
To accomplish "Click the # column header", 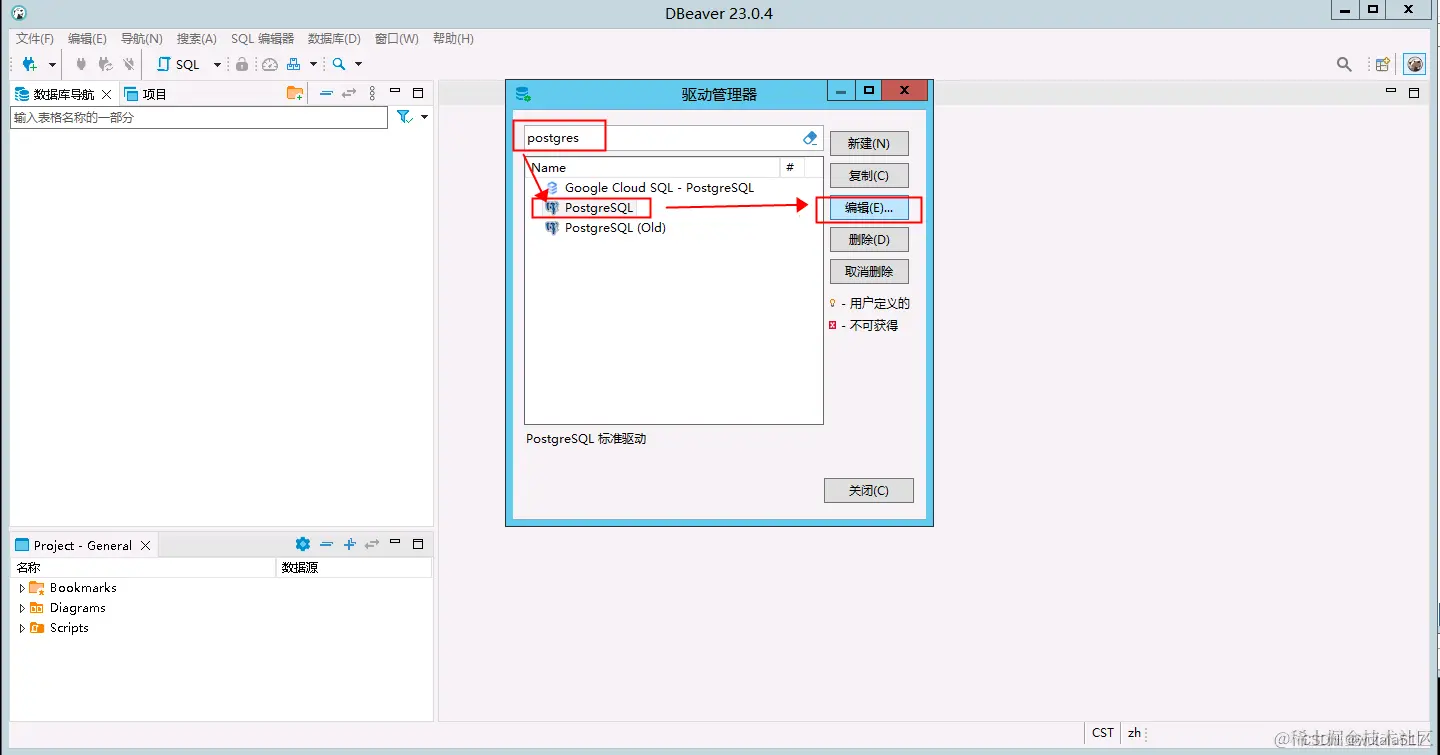I will [x=792, y=167].
